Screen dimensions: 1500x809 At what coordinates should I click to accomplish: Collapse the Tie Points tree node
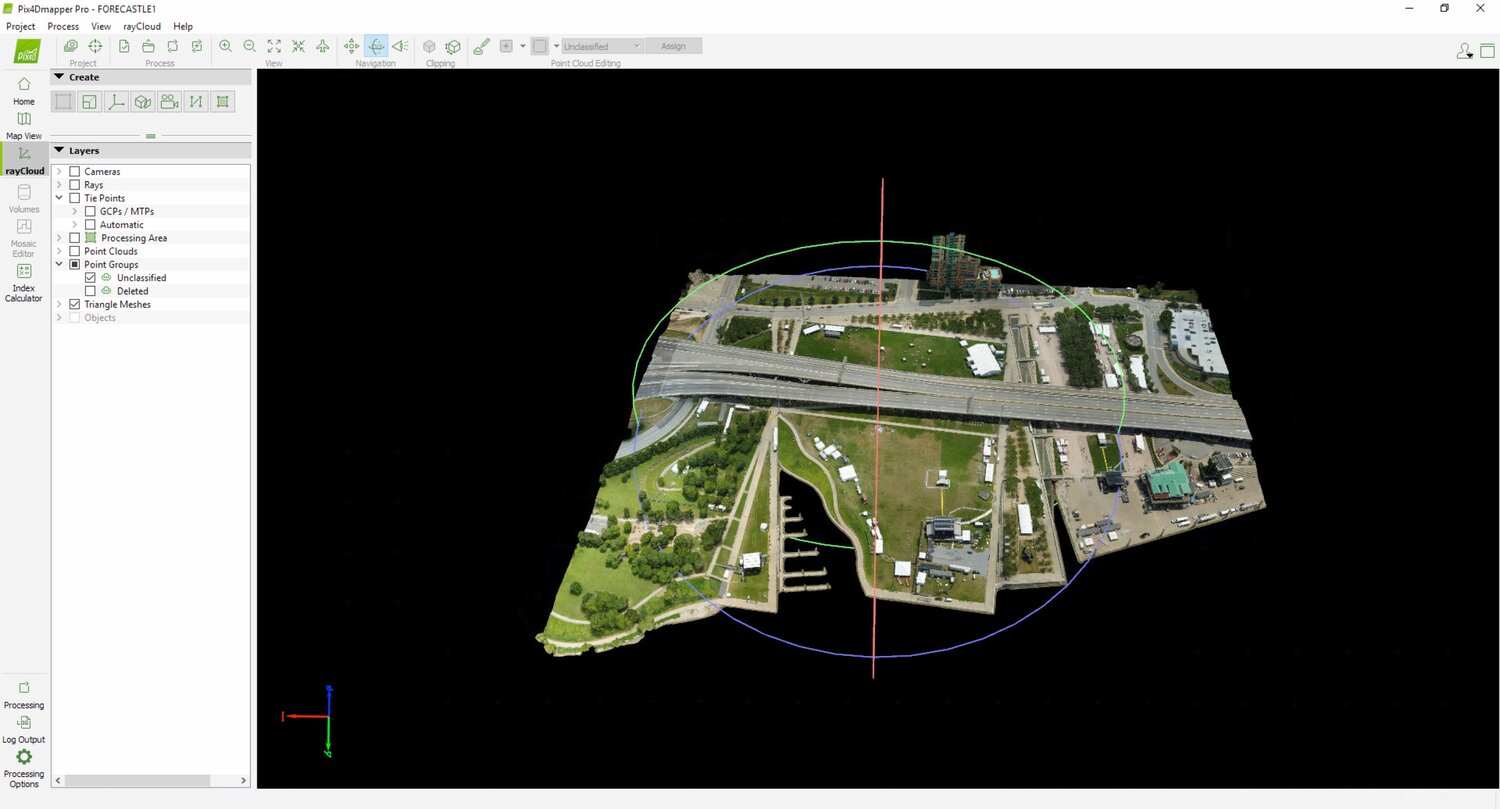coord(59,198)
